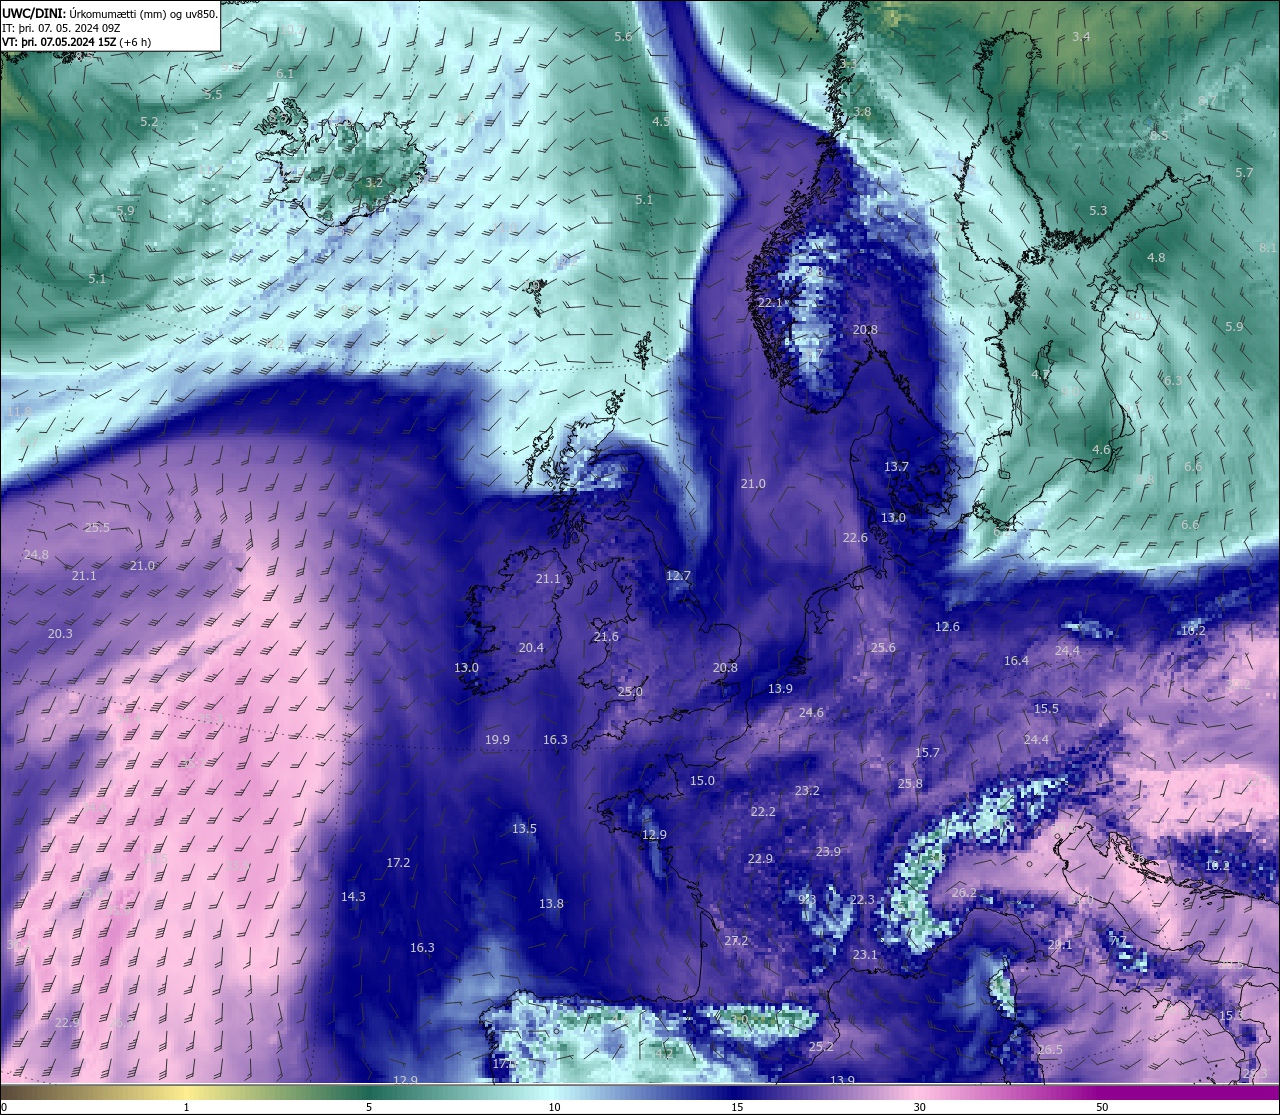Viewport: 1280px width, 1115px height.
Task: Click the UWC/DINI Úrkomumætti title text
Action: [110, 13]
